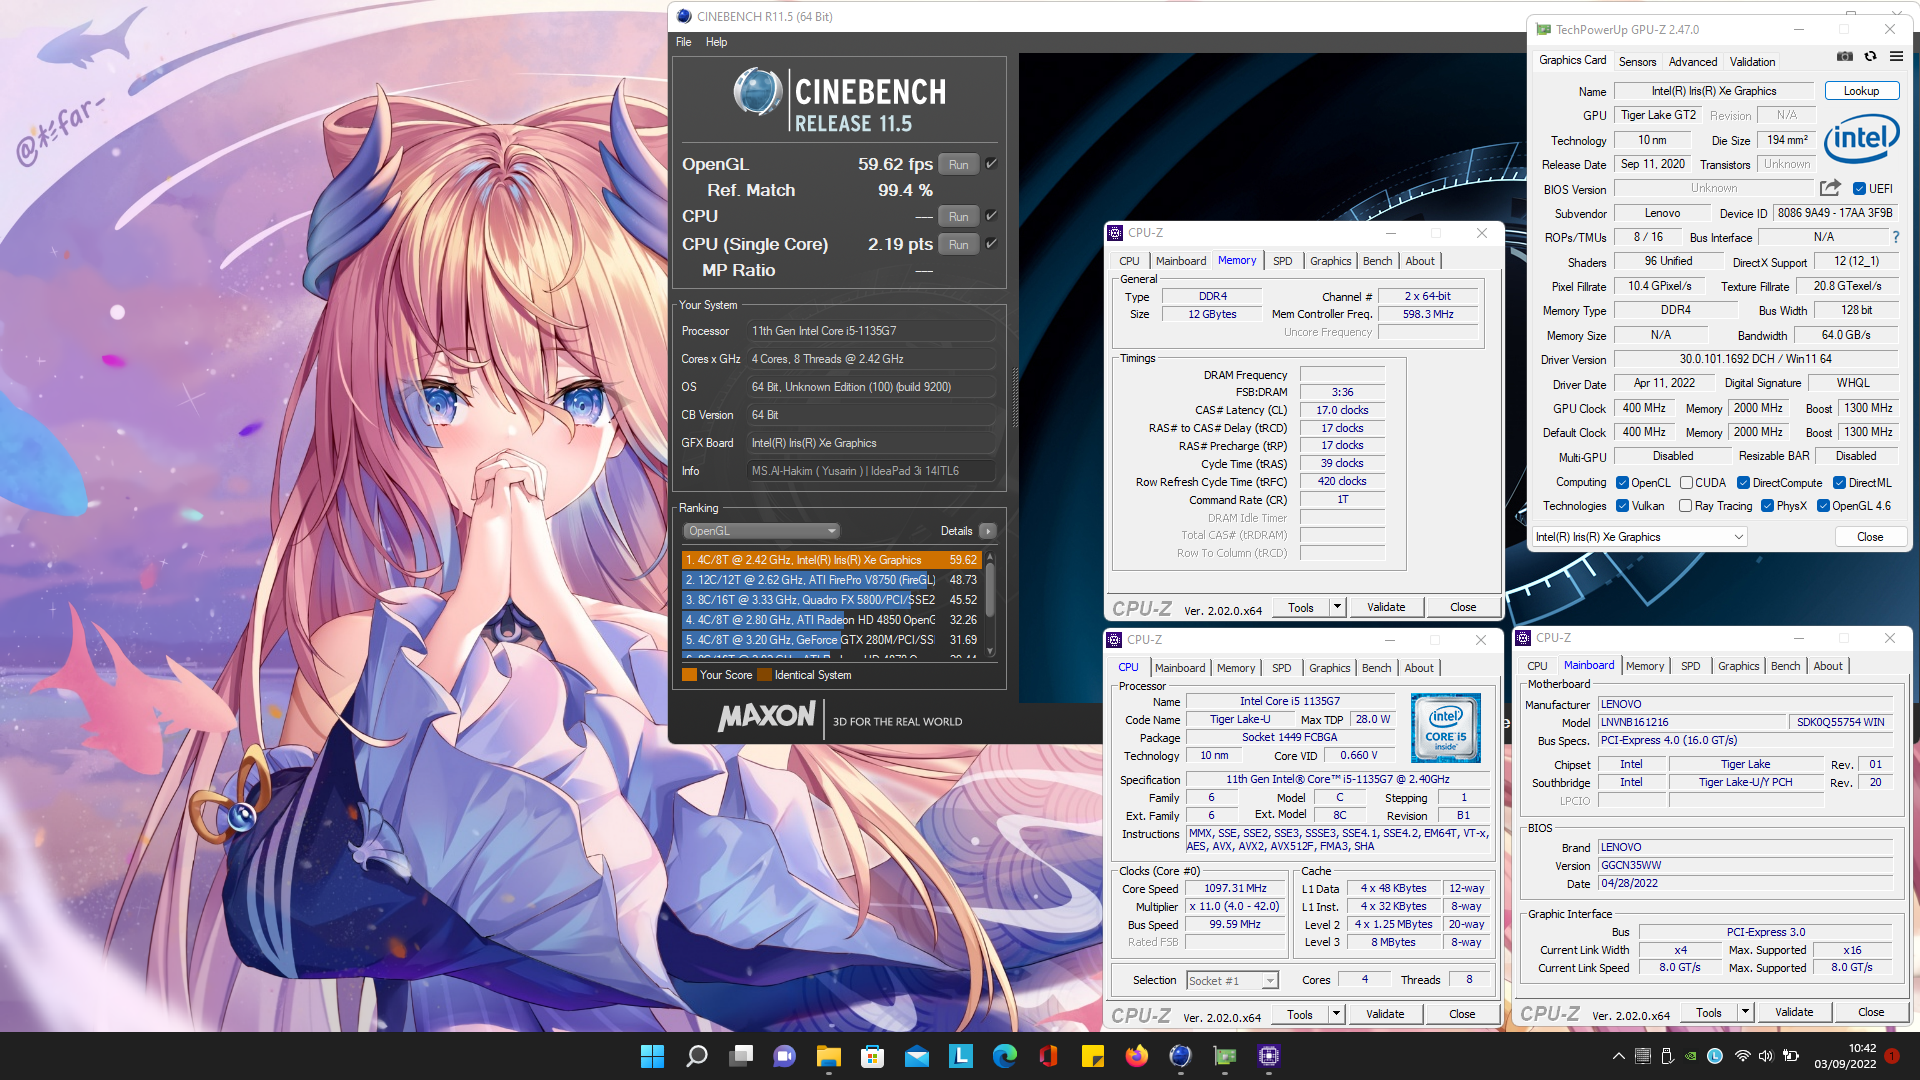Click the Cinebench ranking list scrollbar

[x=990, y=604]
